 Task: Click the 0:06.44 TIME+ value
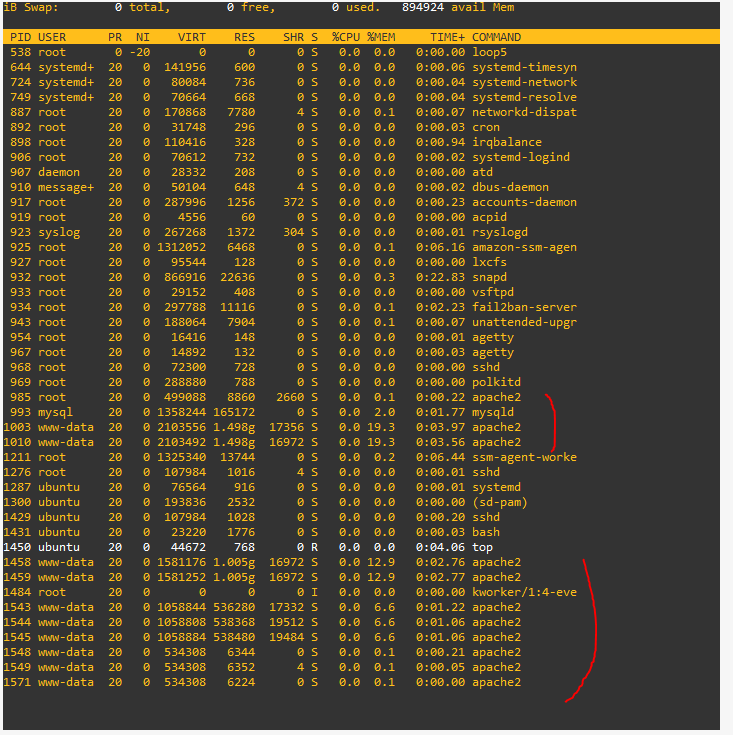point(441,457)
